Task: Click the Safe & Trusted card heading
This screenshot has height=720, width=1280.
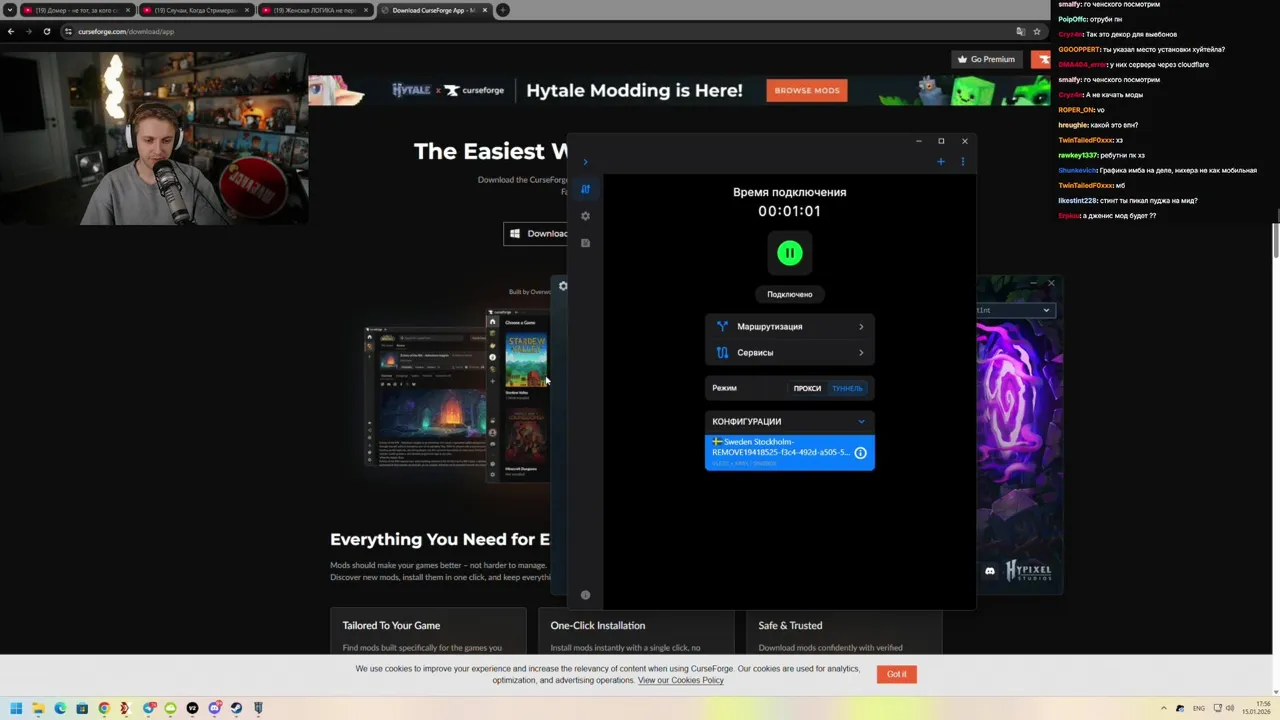Action: [x=790, y=626]
